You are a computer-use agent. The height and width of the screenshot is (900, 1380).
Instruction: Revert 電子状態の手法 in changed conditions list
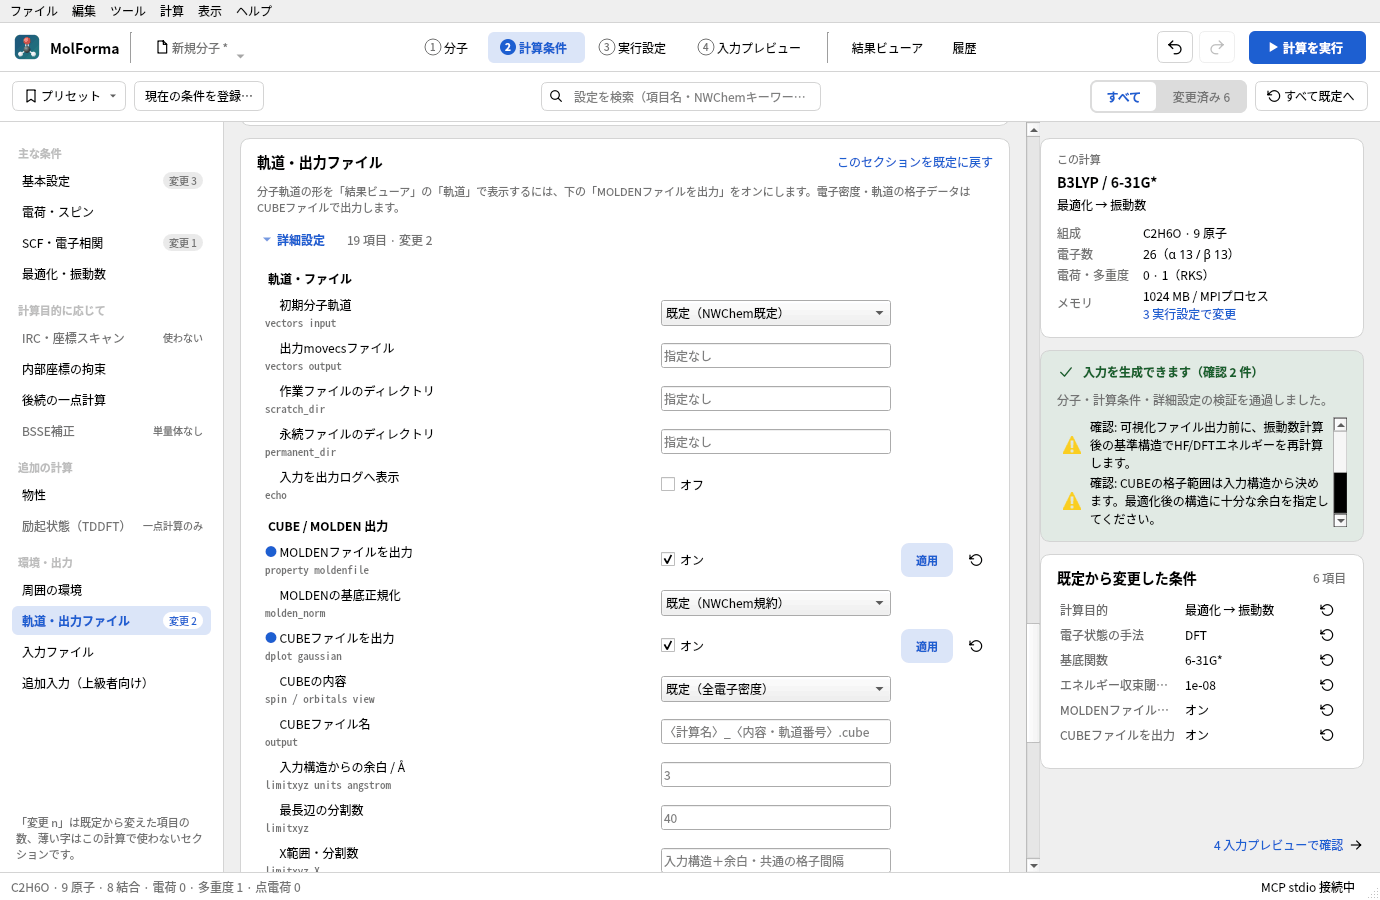(1327, 635)
